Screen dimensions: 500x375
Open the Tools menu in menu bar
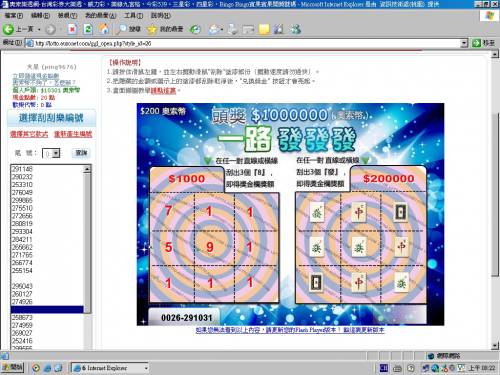click(133, 15)
